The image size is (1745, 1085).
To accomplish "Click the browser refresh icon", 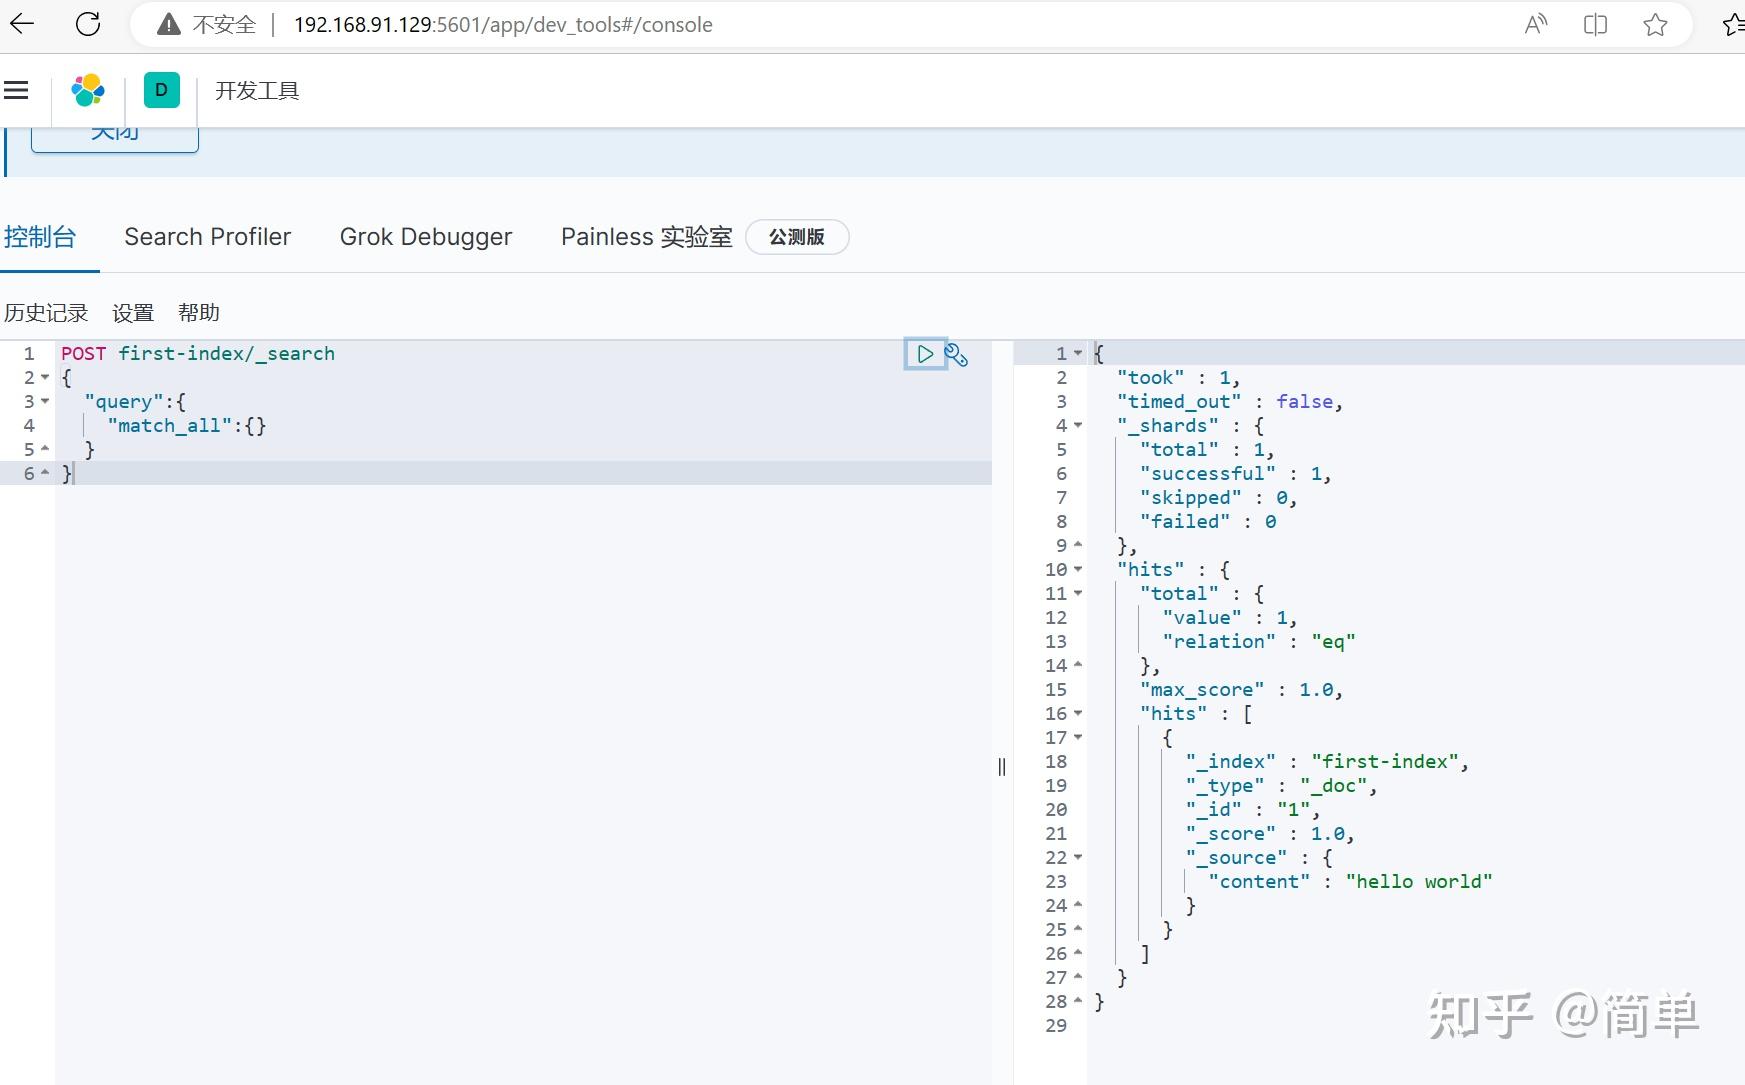I will [88, 24].
